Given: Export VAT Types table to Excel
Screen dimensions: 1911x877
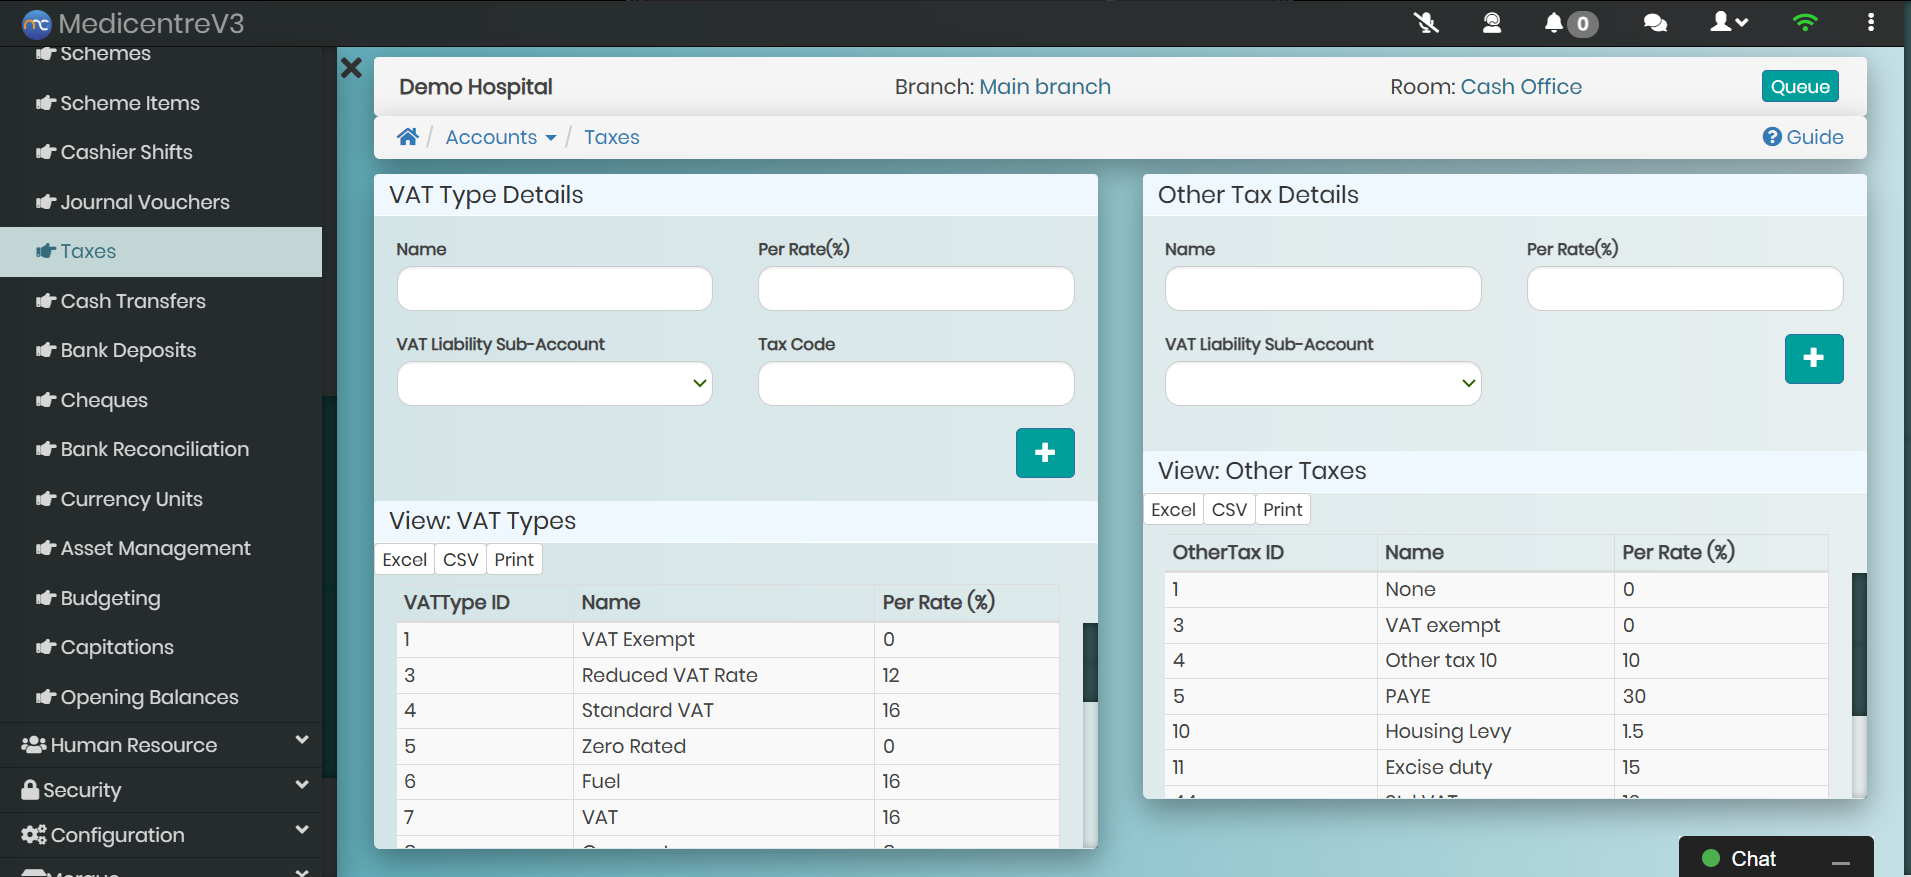Looking at the screenshot, I should coord(404,560).
